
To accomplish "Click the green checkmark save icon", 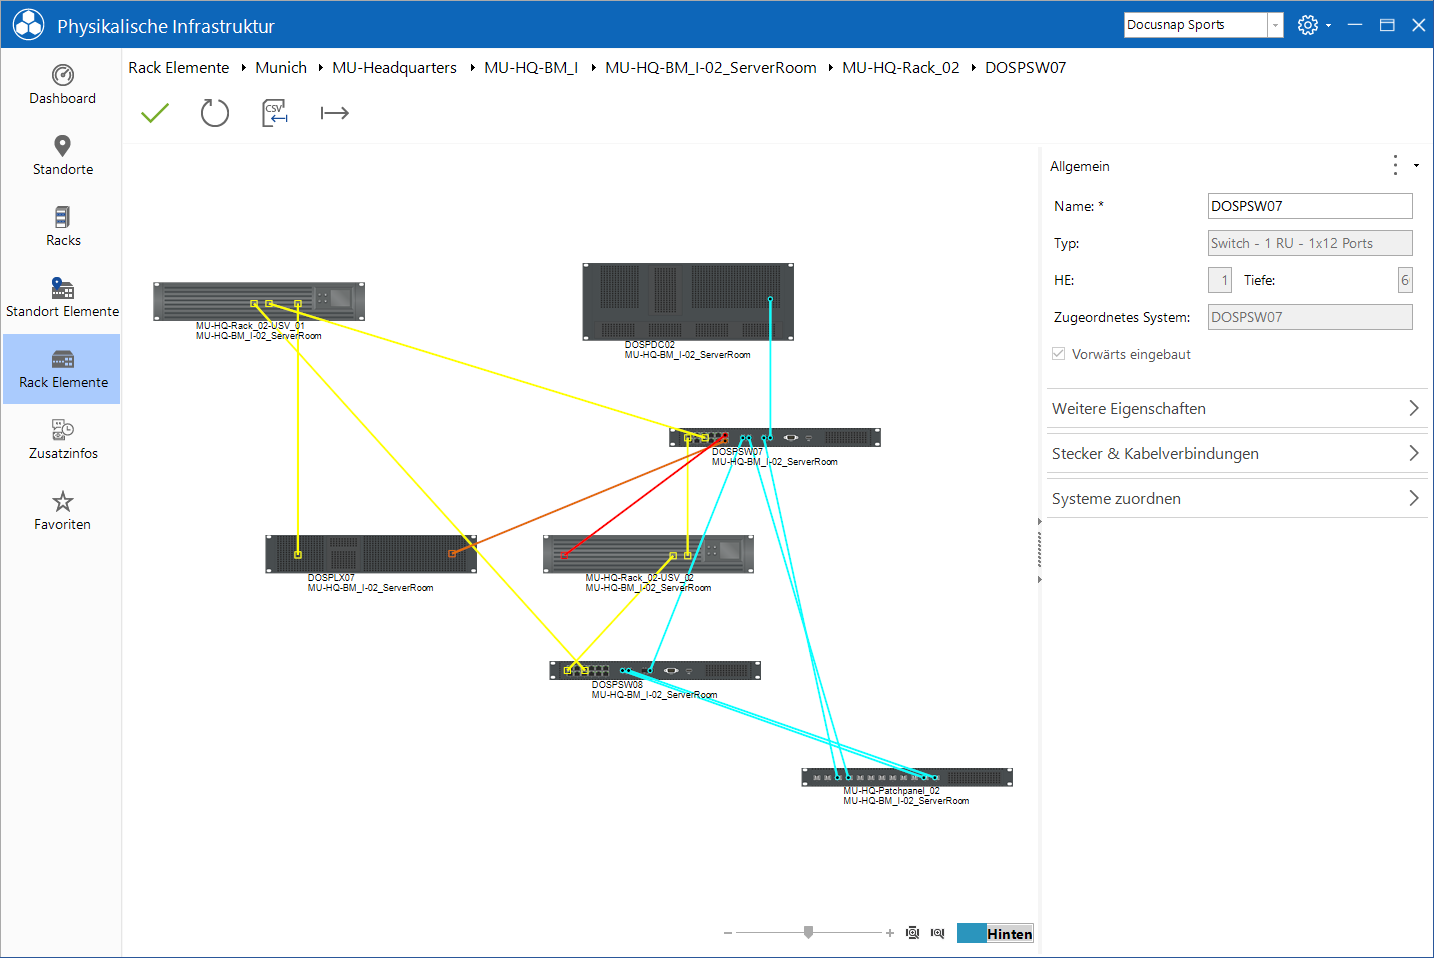I will tap(155, 113).
